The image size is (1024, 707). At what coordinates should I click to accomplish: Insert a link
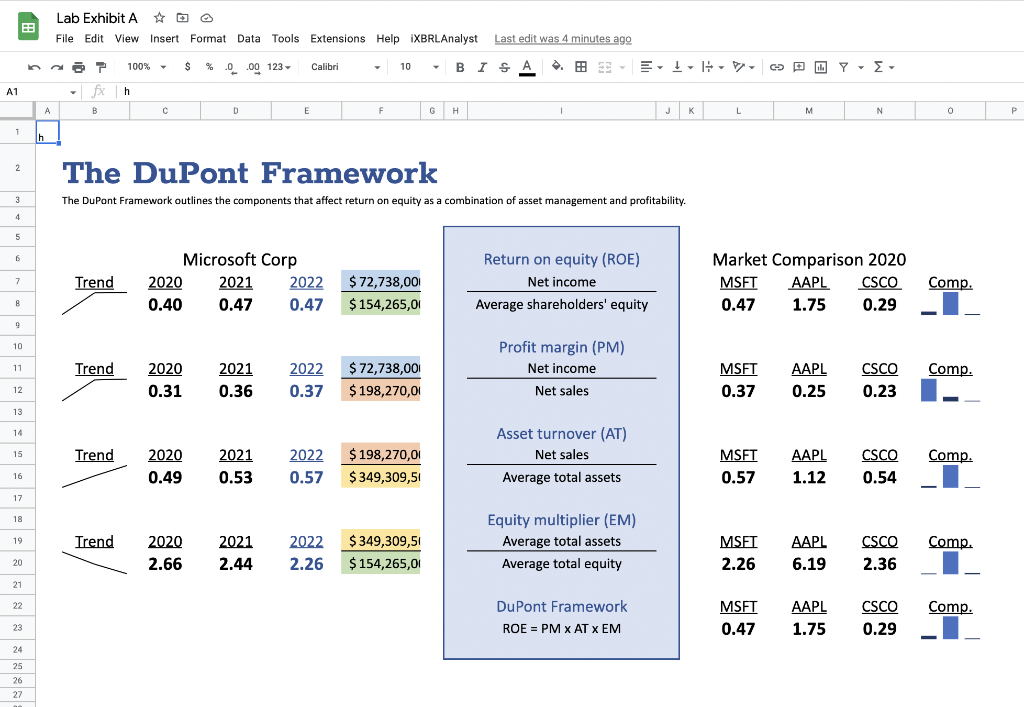pos(777,67)
